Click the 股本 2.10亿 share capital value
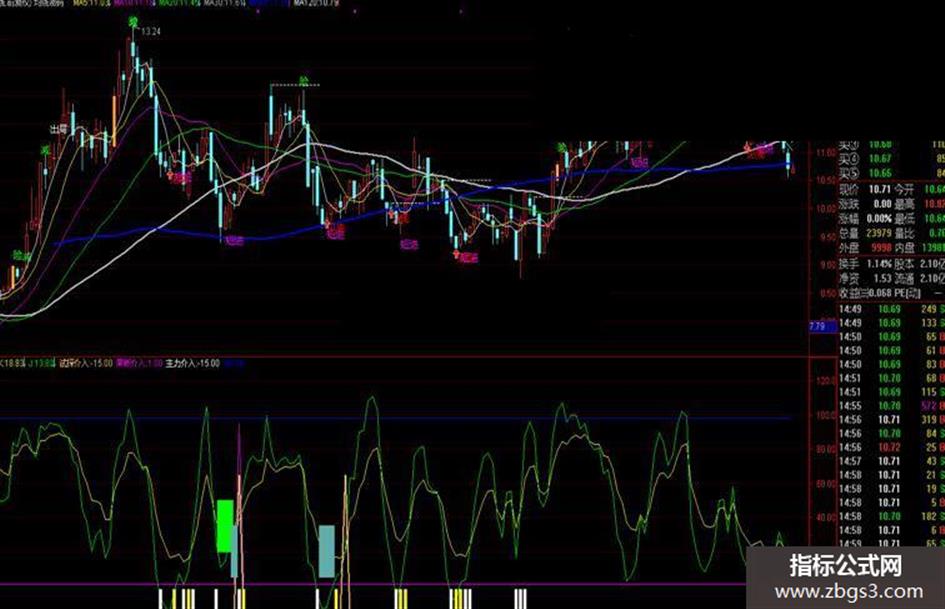 (x=933, y=264)
